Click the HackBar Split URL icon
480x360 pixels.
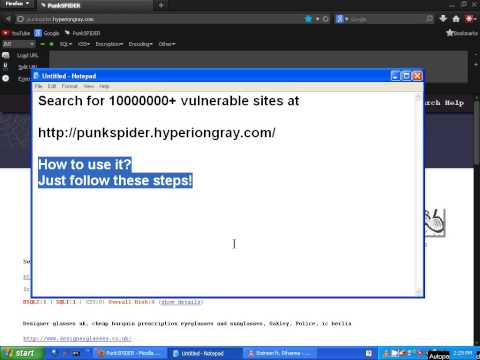click(6, 66)
